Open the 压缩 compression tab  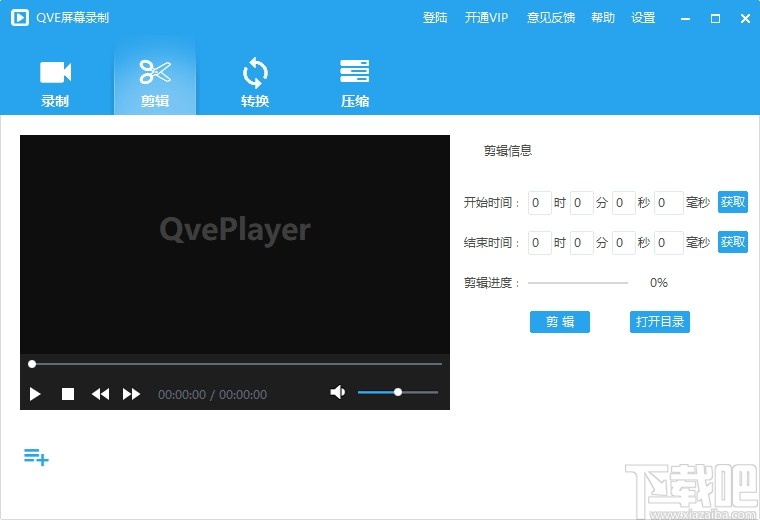(x=355, y=83)
